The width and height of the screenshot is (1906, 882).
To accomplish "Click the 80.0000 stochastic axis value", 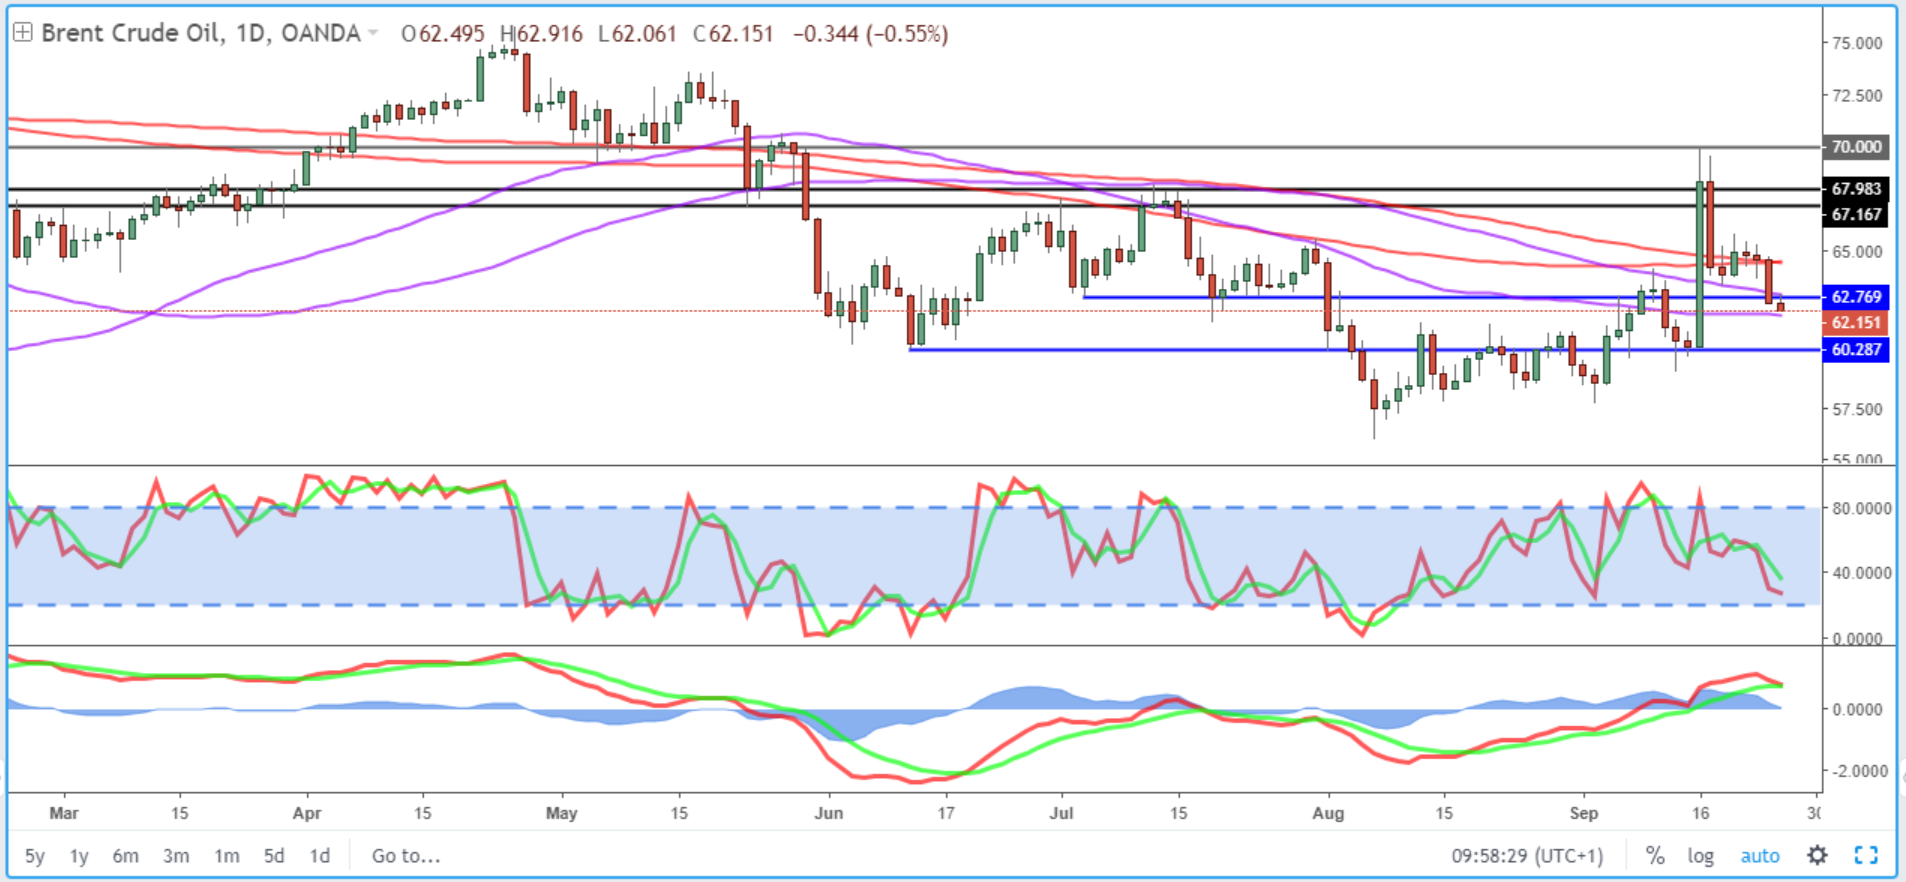I will tap(1861, 508).
